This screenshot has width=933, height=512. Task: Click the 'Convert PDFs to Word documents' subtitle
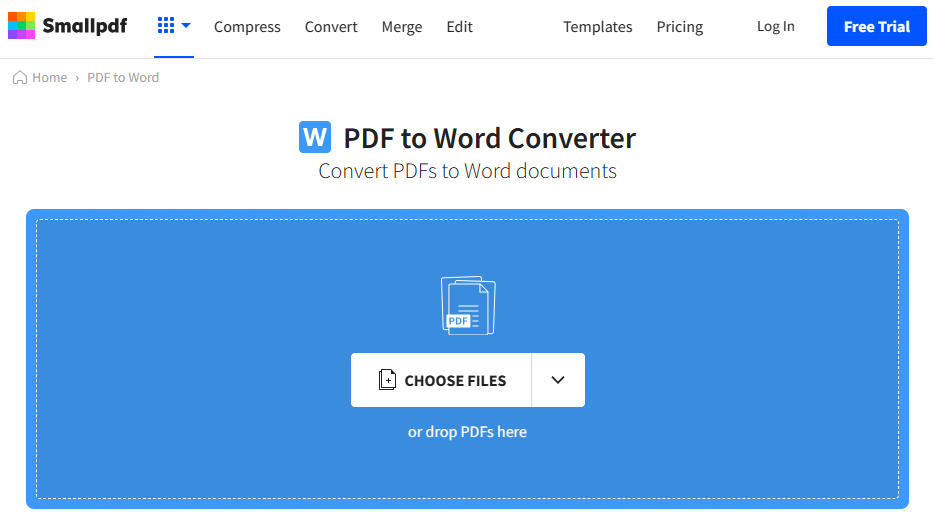pyautogui.click(x=467, y=171)
